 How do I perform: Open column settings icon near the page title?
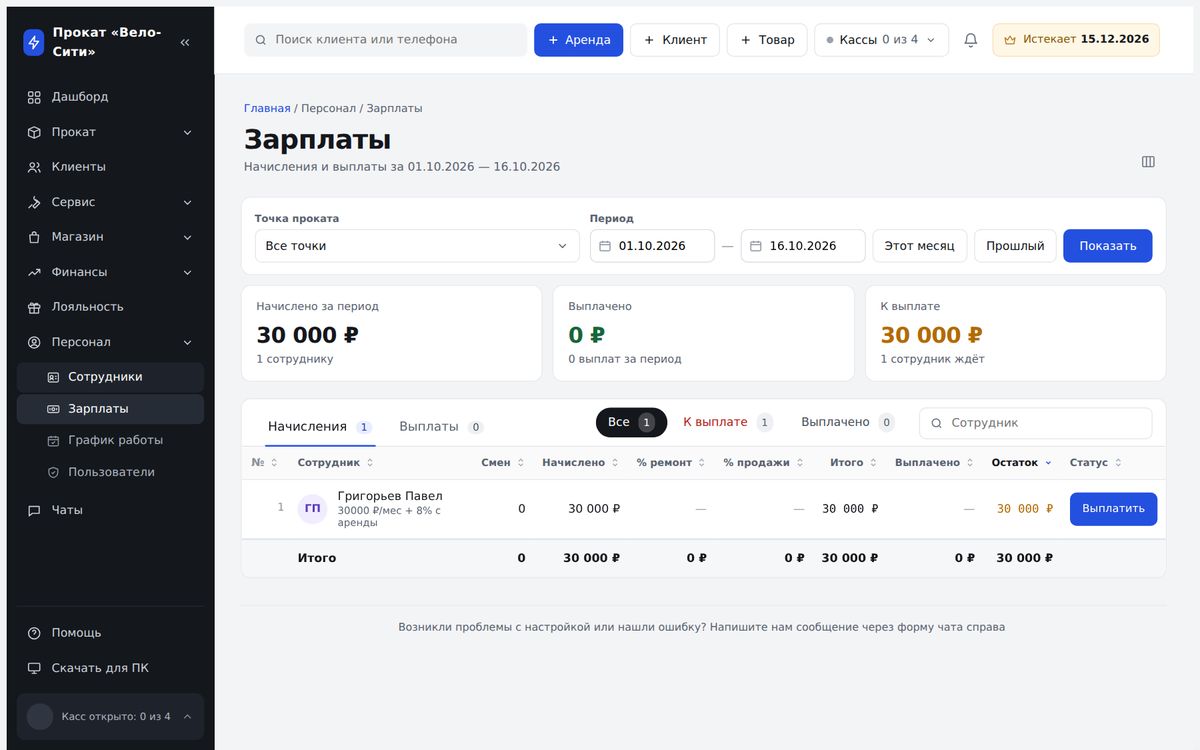pos(1148,162)
